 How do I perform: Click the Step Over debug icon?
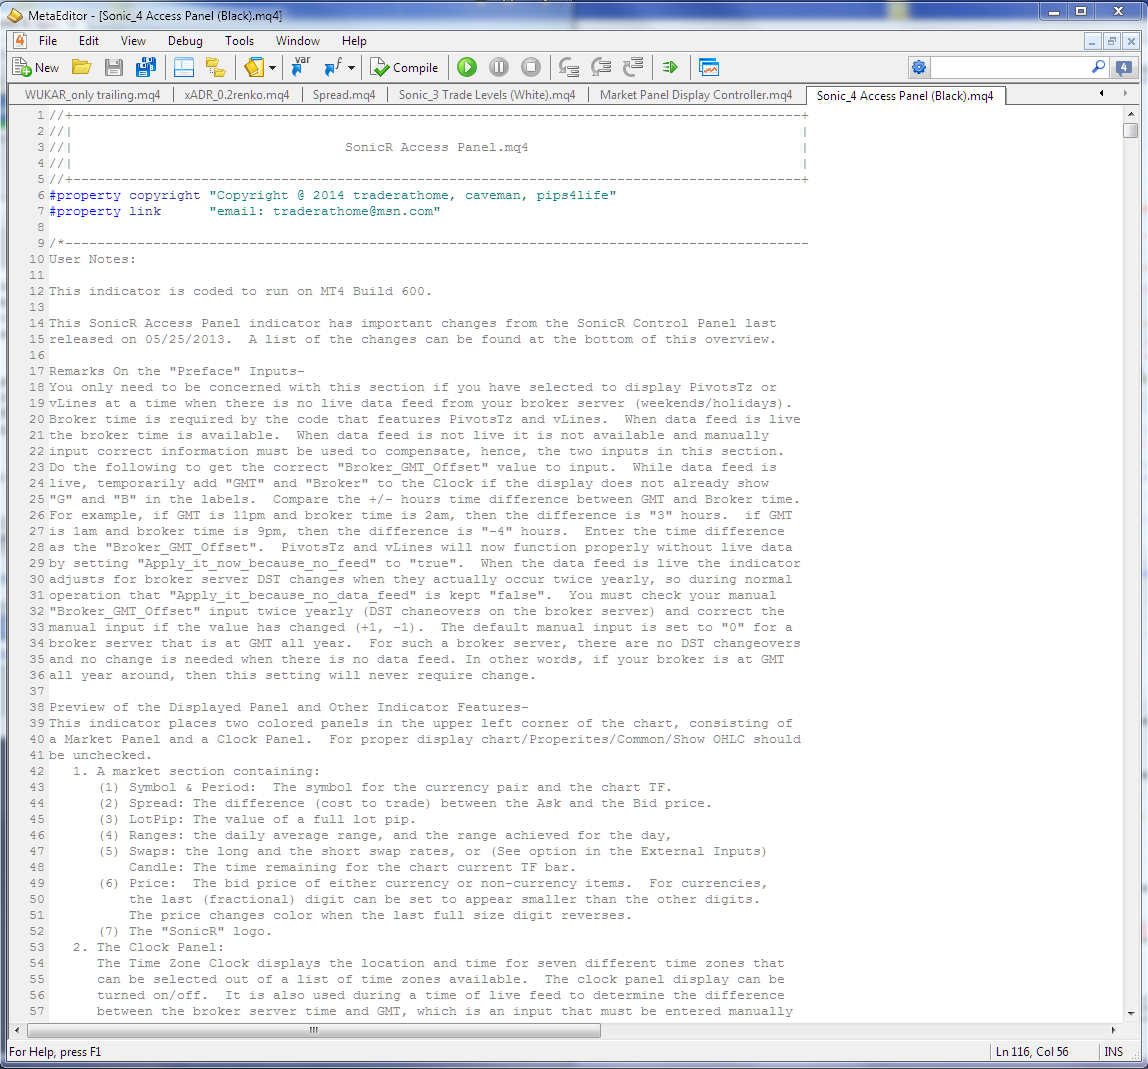click(x=601, y=67)
